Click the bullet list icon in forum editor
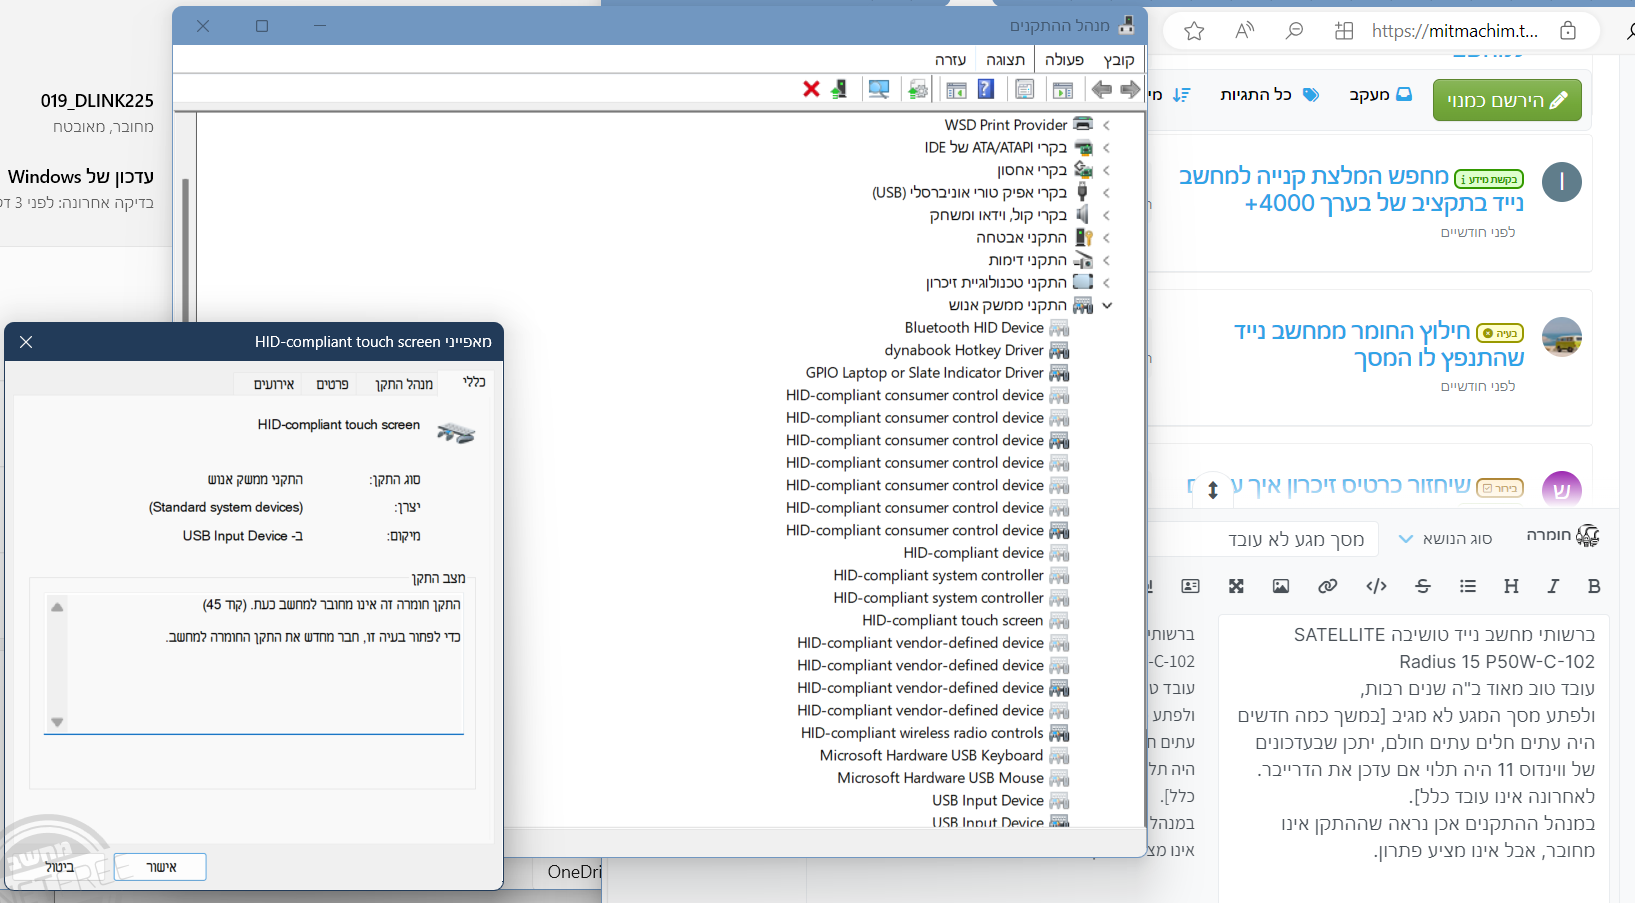This screenshot has height=903, width=1635. (1468, 586)
